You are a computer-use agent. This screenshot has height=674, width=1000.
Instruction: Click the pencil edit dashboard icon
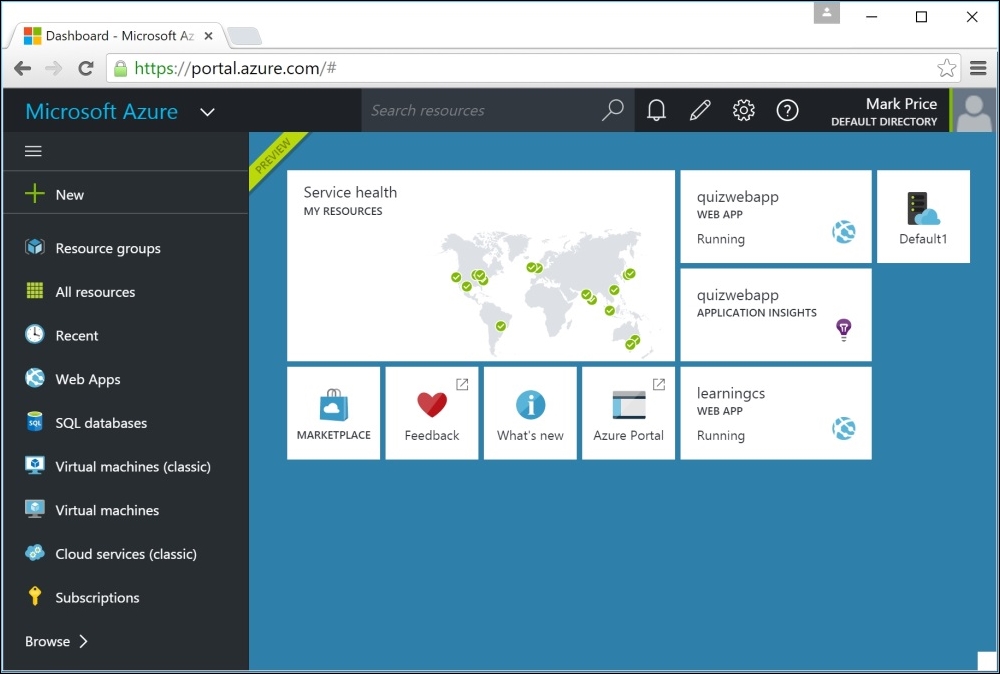point(700,110)
